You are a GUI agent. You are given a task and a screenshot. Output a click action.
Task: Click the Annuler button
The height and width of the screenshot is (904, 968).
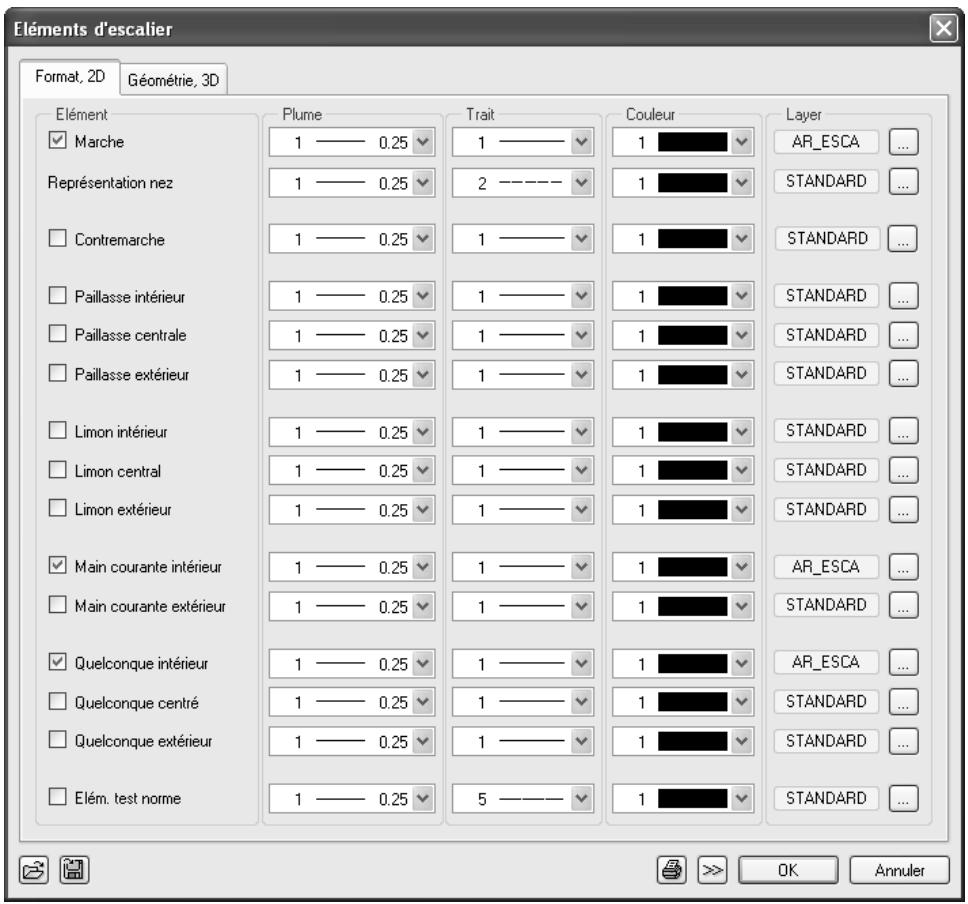[899, 870]
